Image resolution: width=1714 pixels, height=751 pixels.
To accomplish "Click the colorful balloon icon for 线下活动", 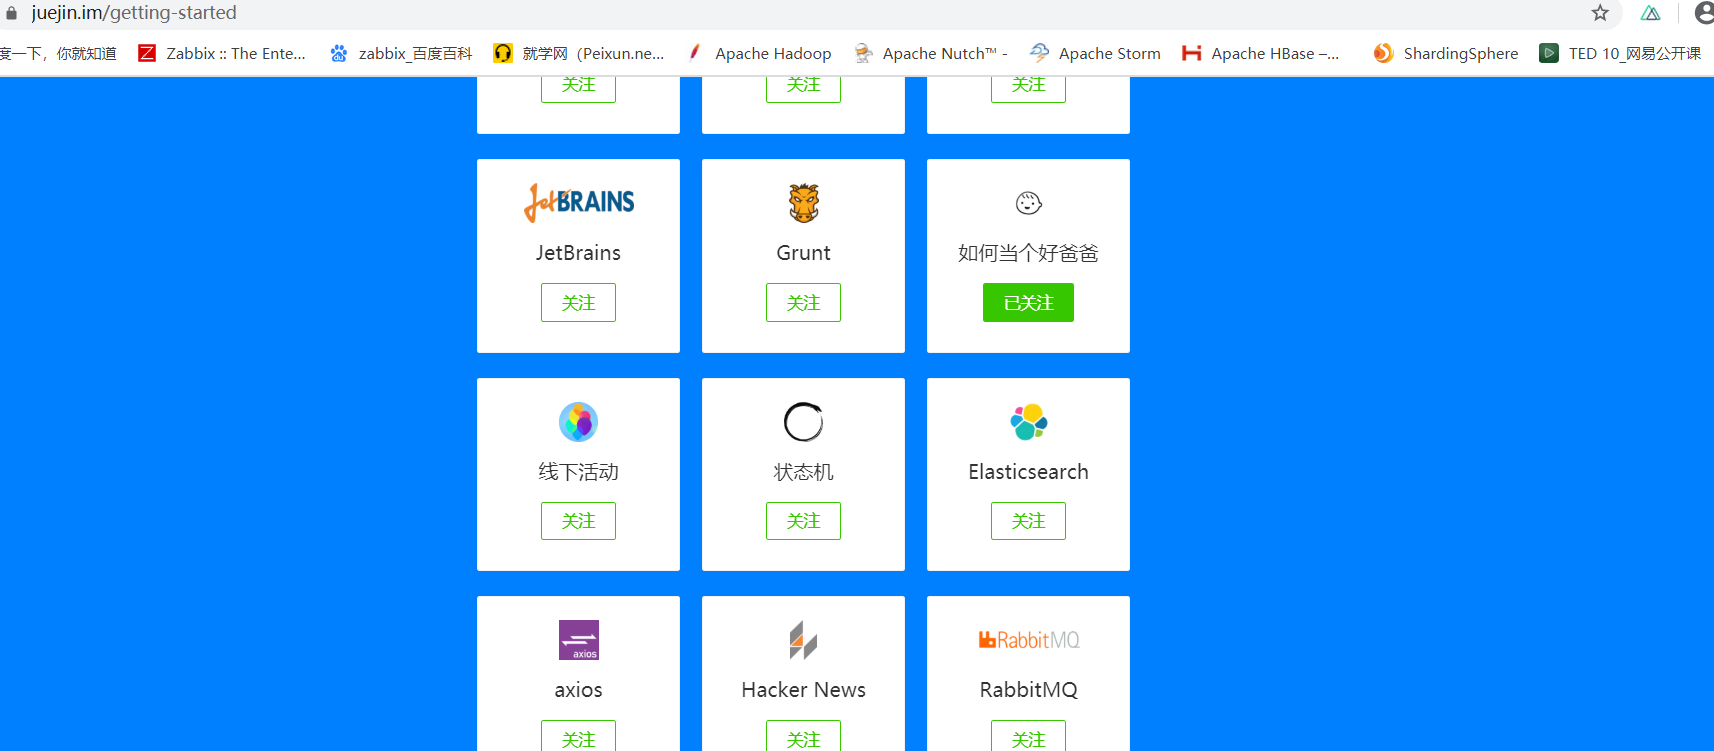I will [579, 422].
